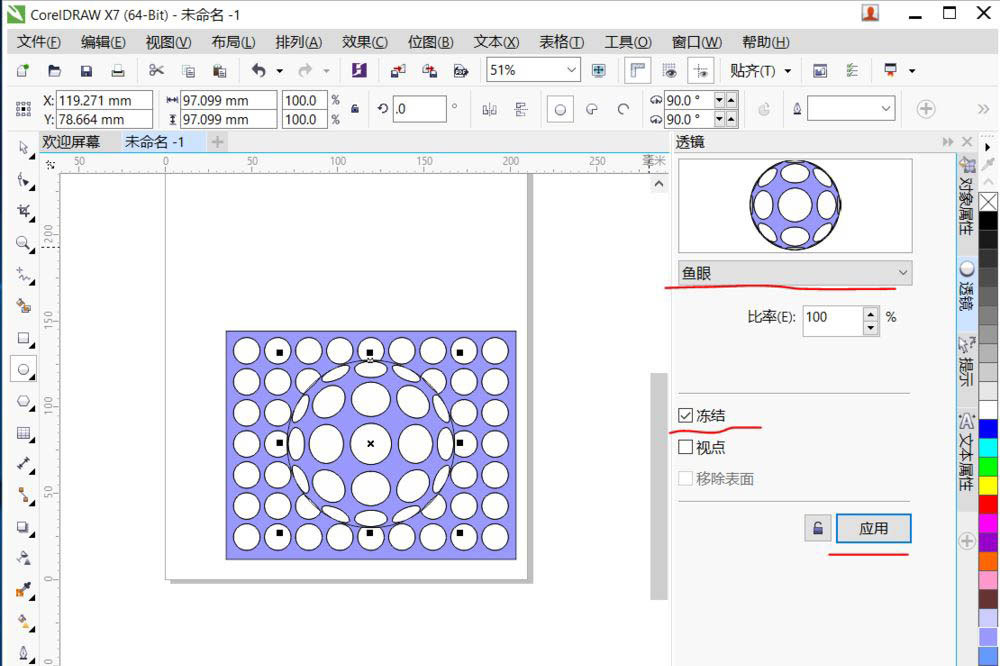Screen dimensions: 1000x666
Task: Click the Save icon in toolbar
Action: pos(87,71)
